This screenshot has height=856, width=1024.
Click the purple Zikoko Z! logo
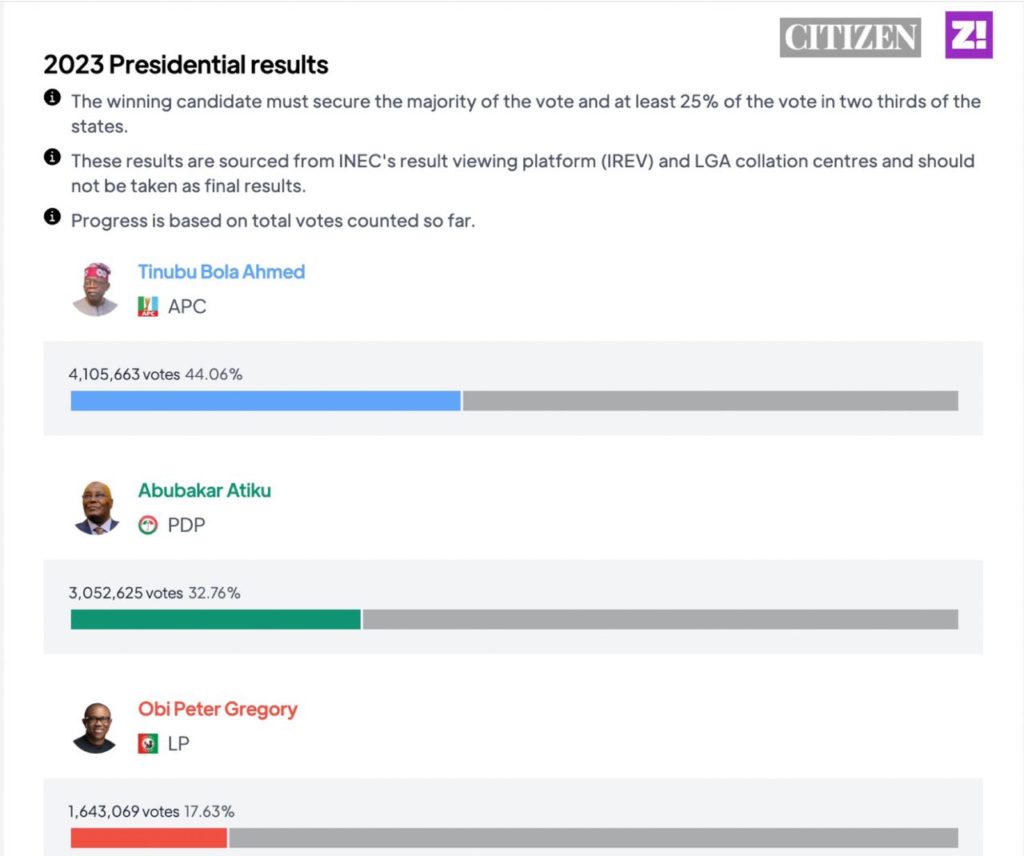[x=968, y=35]
